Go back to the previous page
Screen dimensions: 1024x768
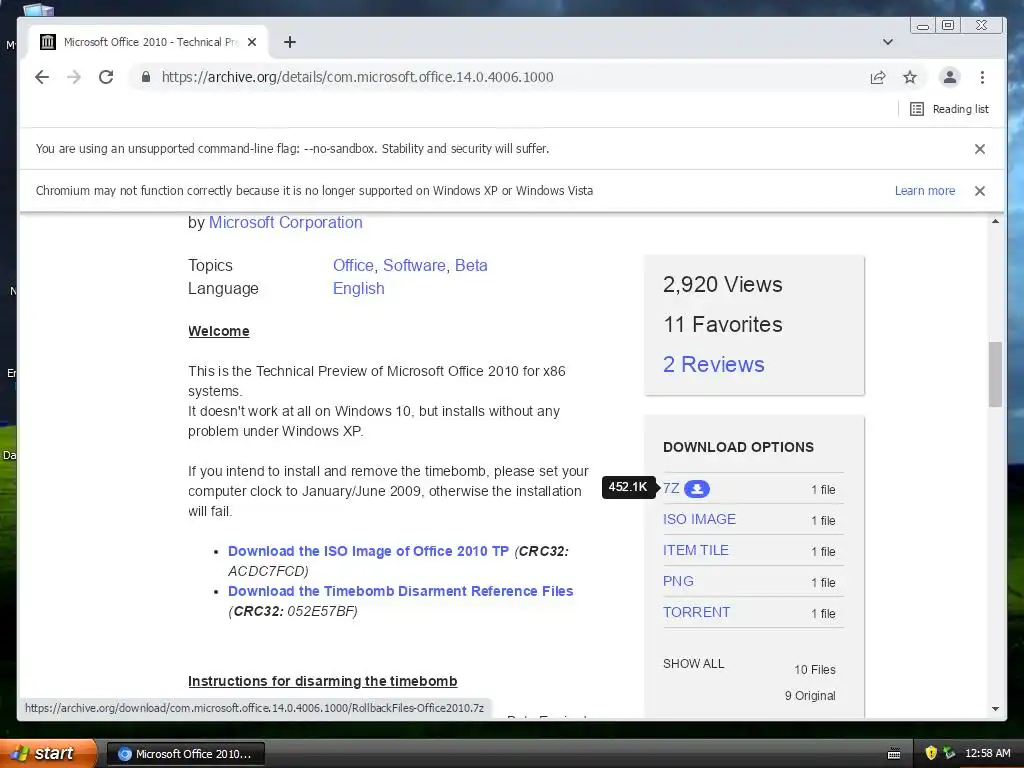42,77
